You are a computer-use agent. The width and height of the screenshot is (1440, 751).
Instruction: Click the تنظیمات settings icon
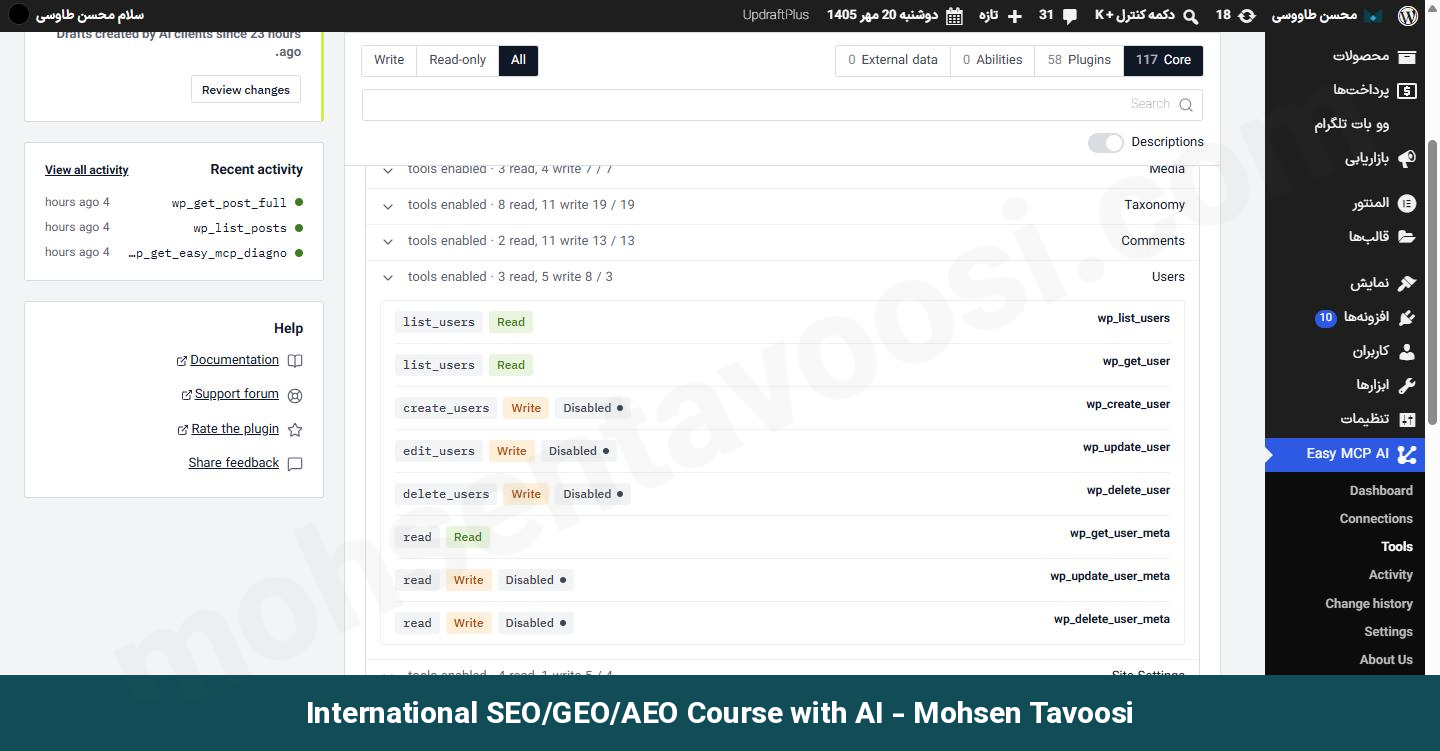click(x=1407, y=419)
